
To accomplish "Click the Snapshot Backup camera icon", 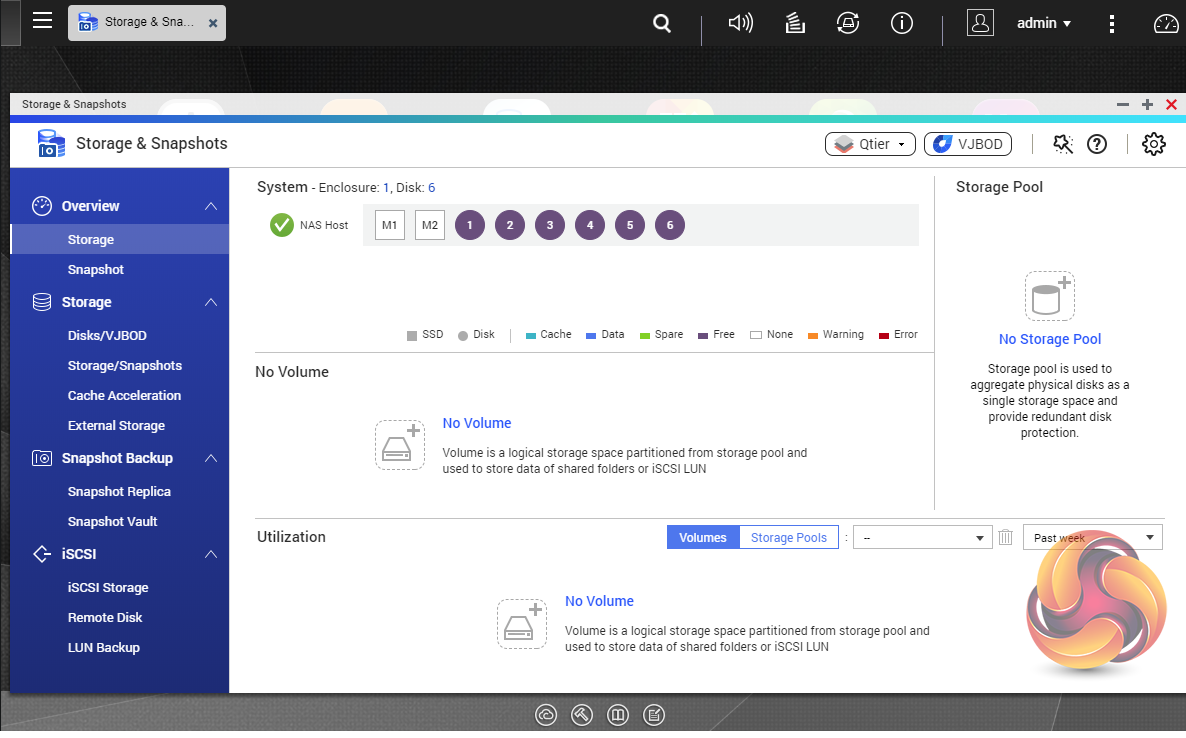I will (42, 458).
